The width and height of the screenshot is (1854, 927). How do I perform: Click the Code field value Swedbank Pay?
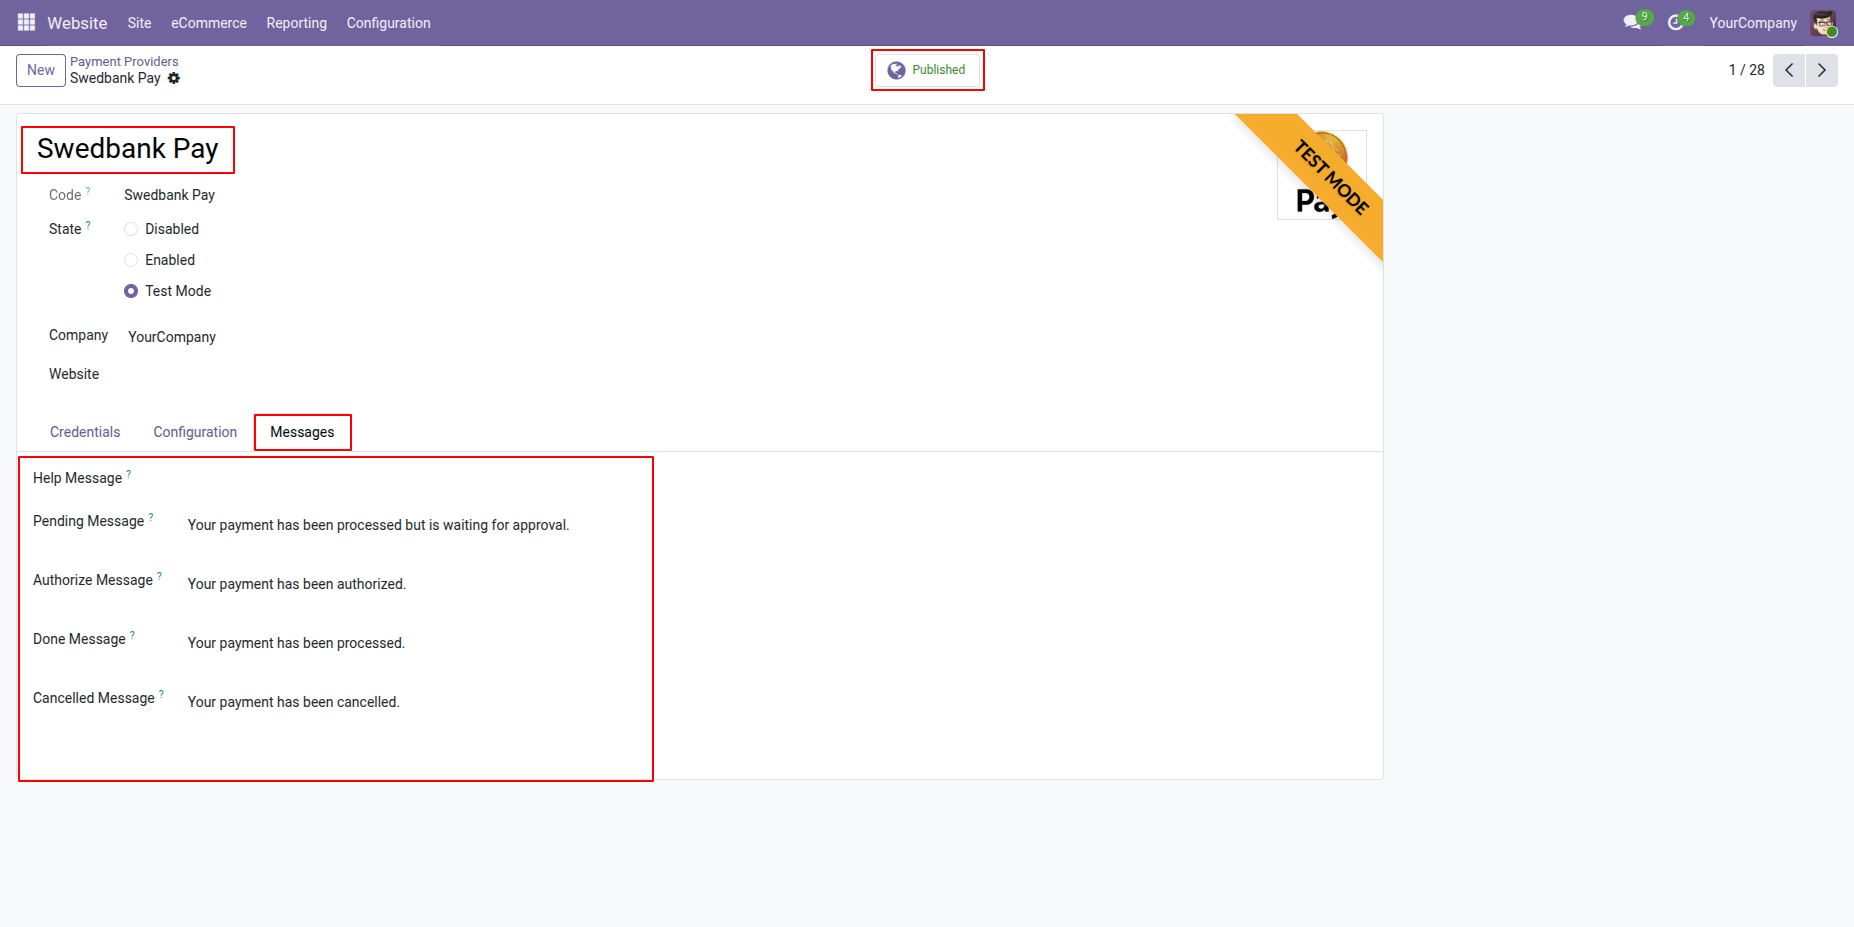tap(169, 195)
